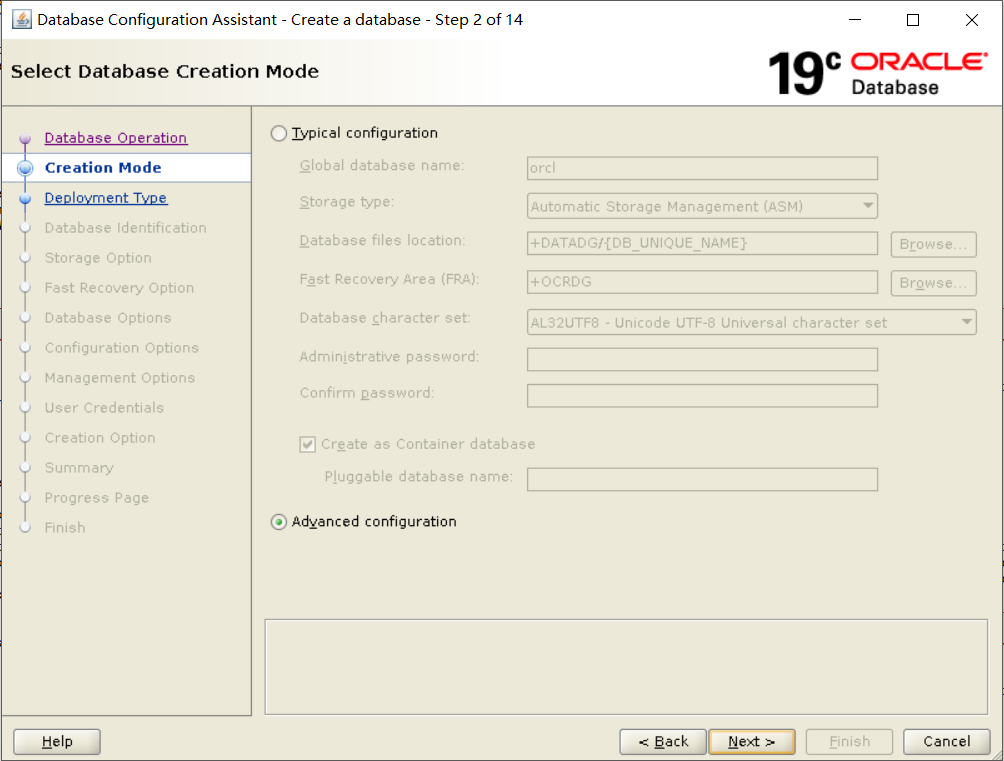
Task: Click the disabled Finish button
Action: 849,742
